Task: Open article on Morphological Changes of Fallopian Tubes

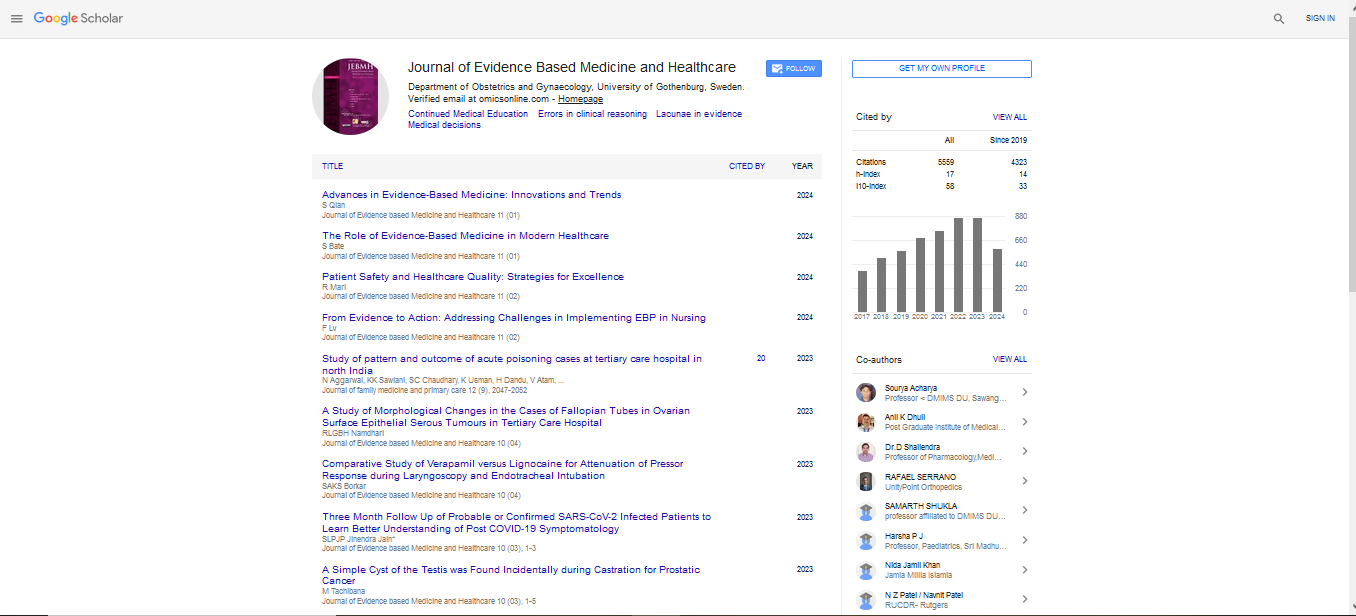Action: click(506, 417)
